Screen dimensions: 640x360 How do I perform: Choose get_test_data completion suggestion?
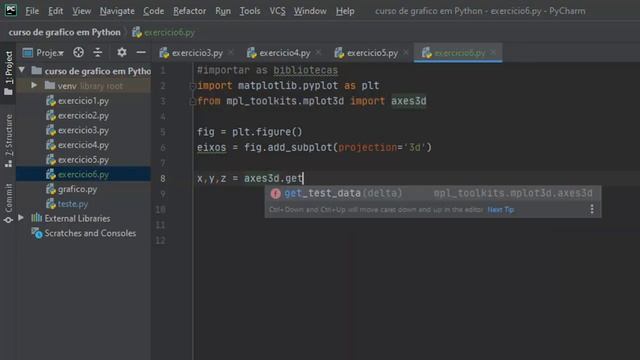tap(433, 193)
